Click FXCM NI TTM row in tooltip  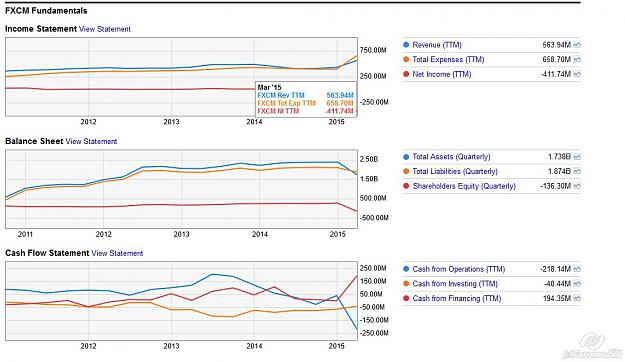(305, 111)
